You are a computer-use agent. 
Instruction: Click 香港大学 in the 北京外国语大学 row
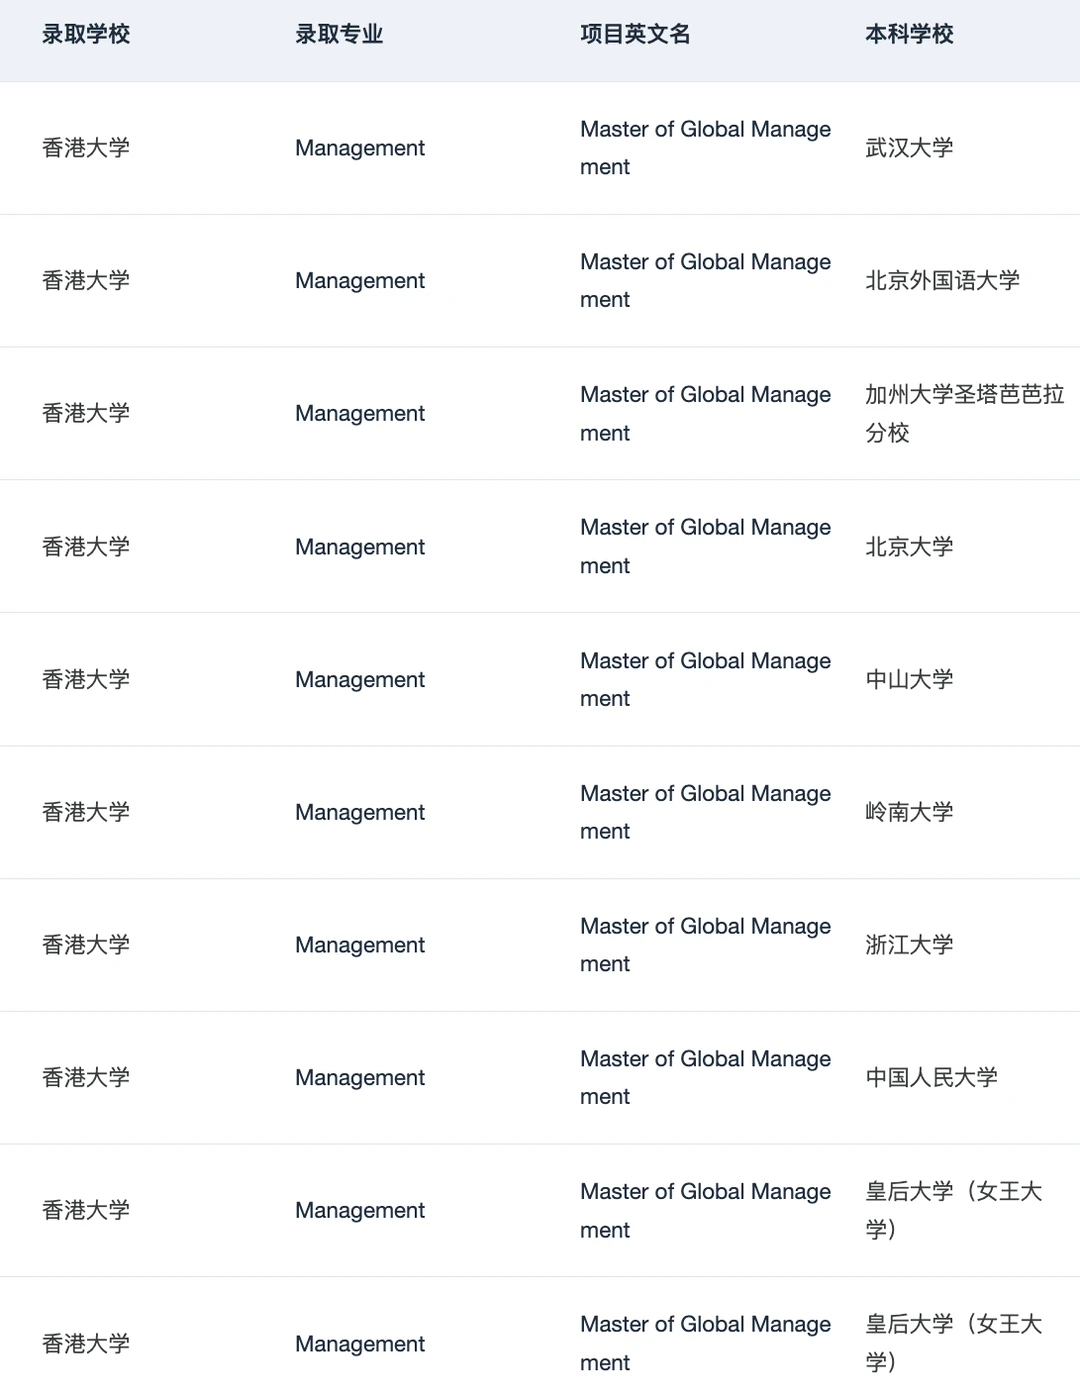[x=86, y=281]
